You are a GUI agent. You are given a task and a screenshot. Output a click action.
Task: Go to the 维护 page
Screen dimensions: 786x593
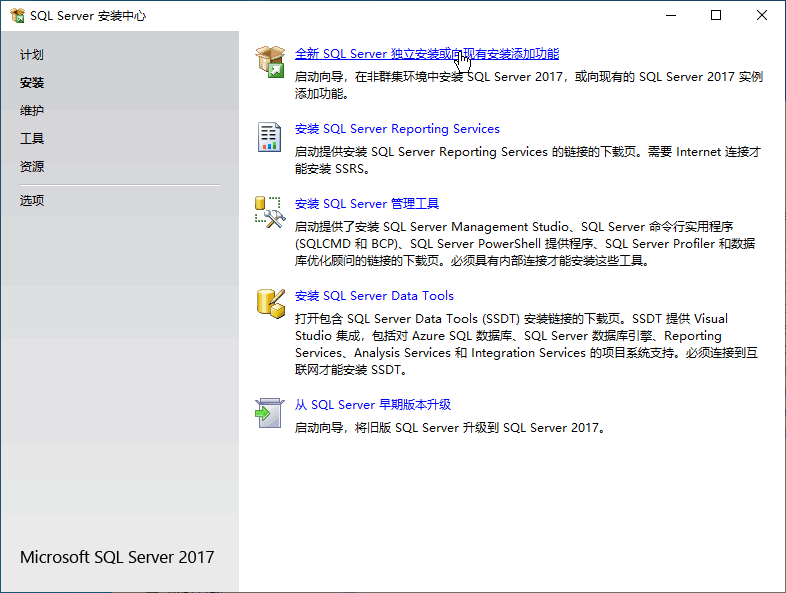coord(32,111)
